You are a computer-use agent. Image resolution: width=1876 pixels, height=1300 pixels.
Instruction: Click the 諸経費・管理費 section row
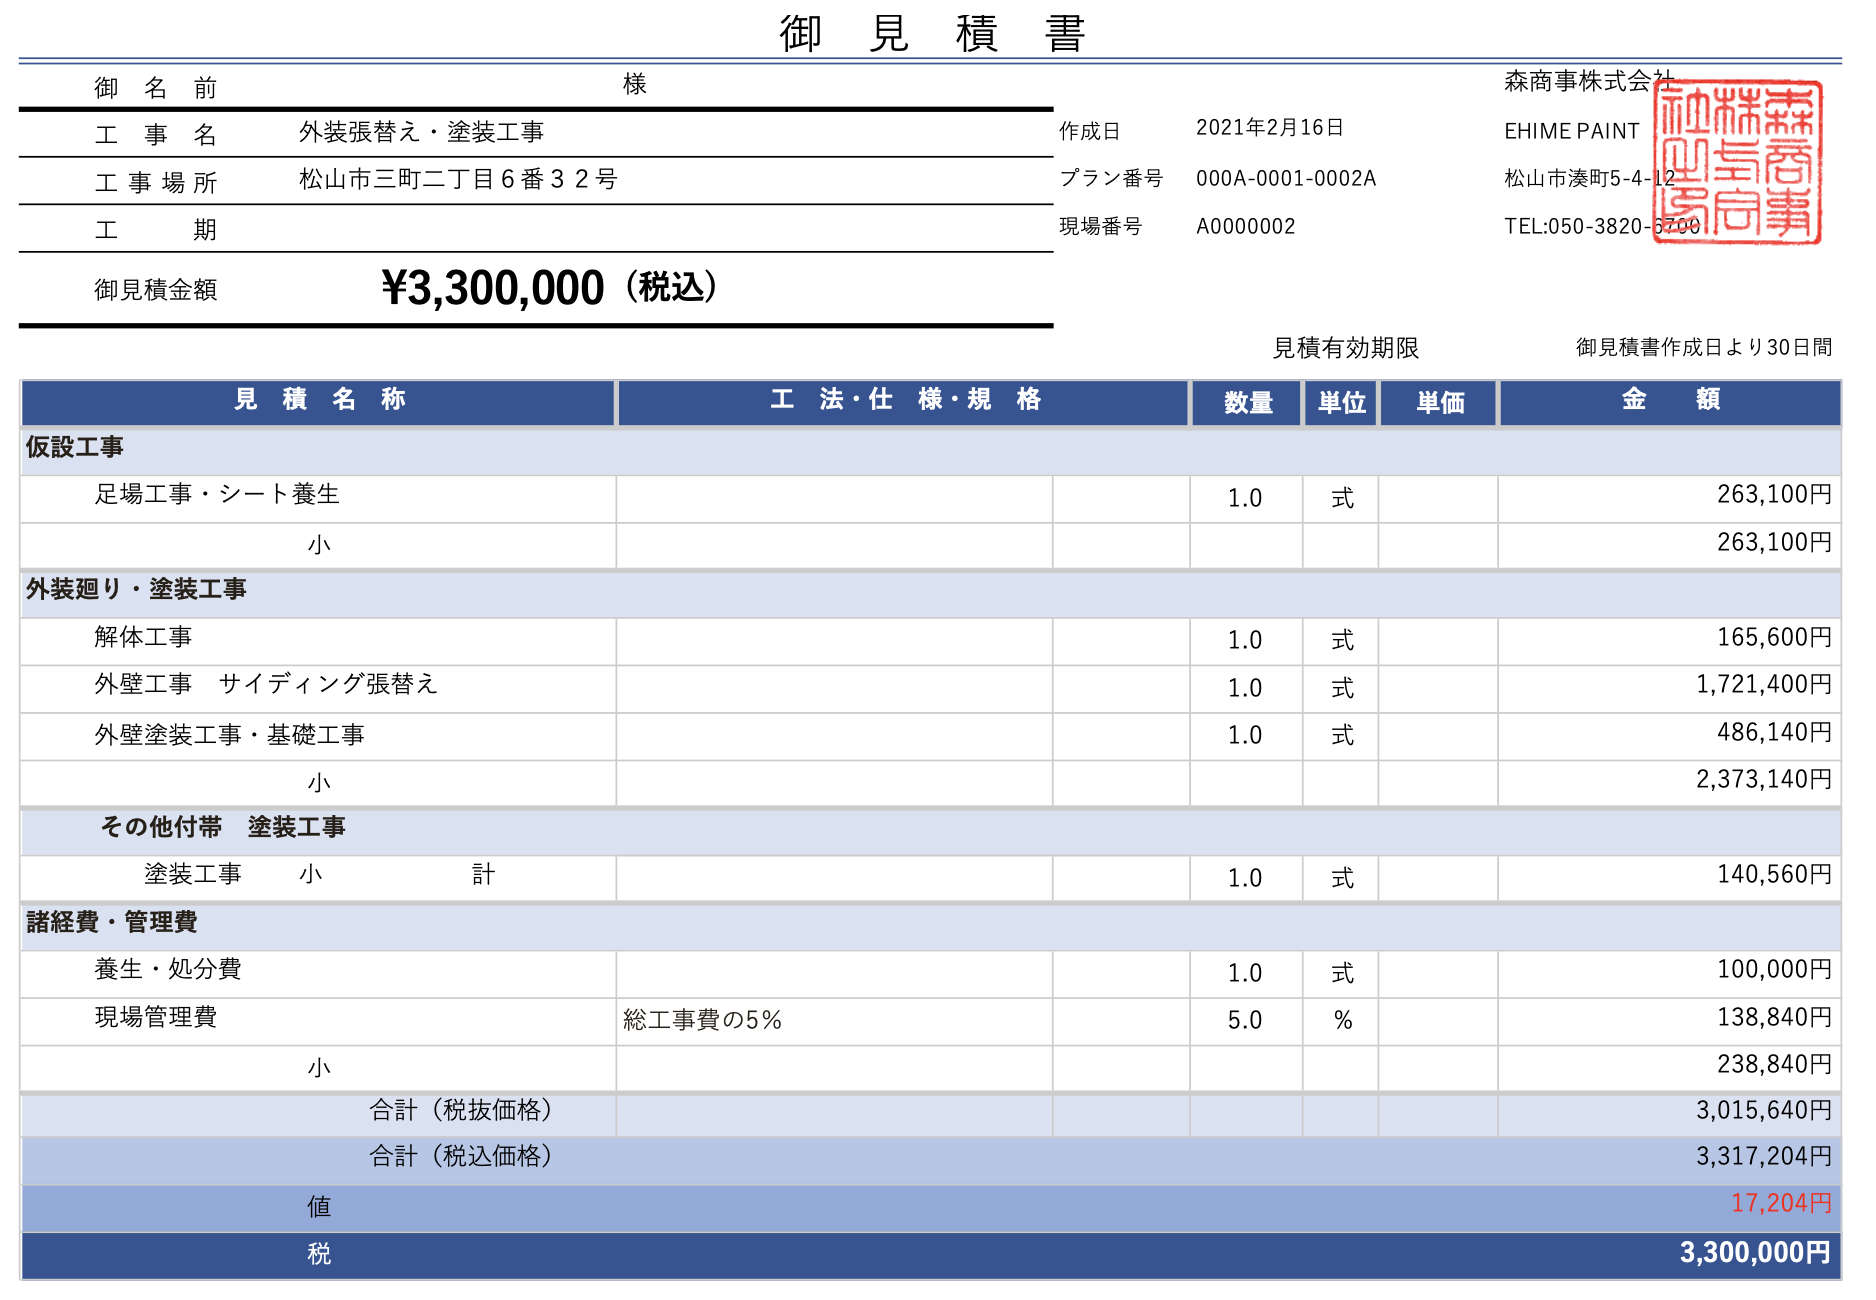click(x=930, y=926)
